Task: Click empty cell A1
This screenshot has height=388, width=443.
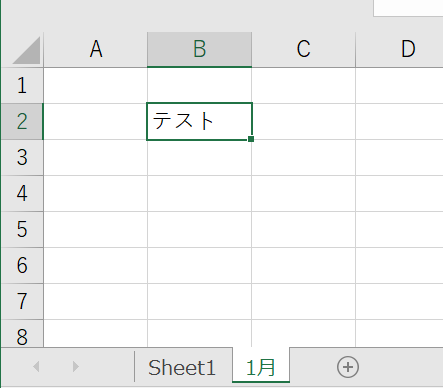Action: tap(96, 85)
